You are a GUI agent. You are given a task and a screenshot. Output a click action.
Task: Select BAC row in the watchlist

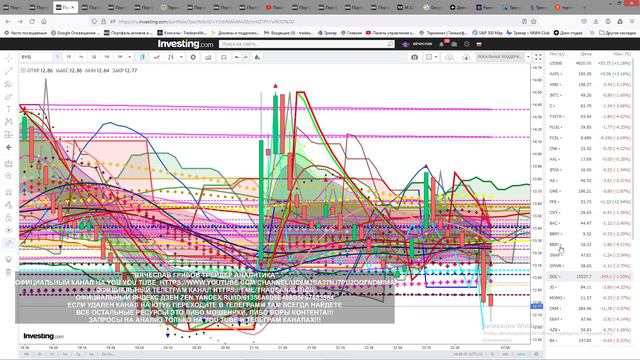click(x=590, y=223)
